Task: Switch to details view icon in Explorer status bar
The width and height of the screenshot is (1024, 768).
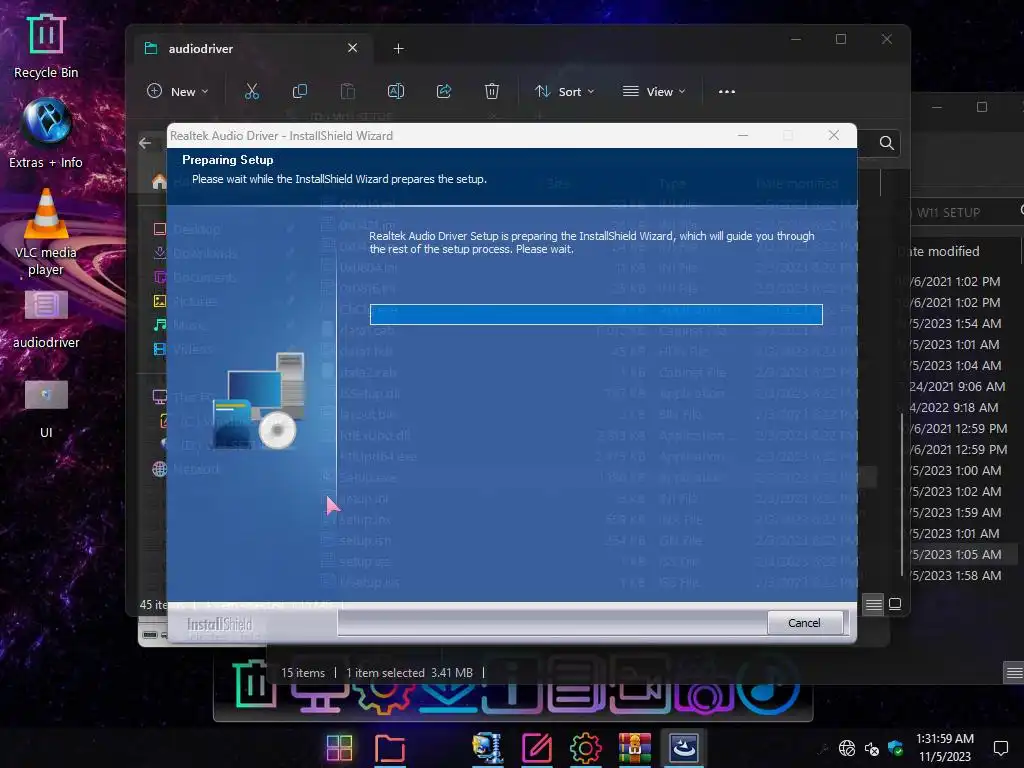Action: [873, 604]
